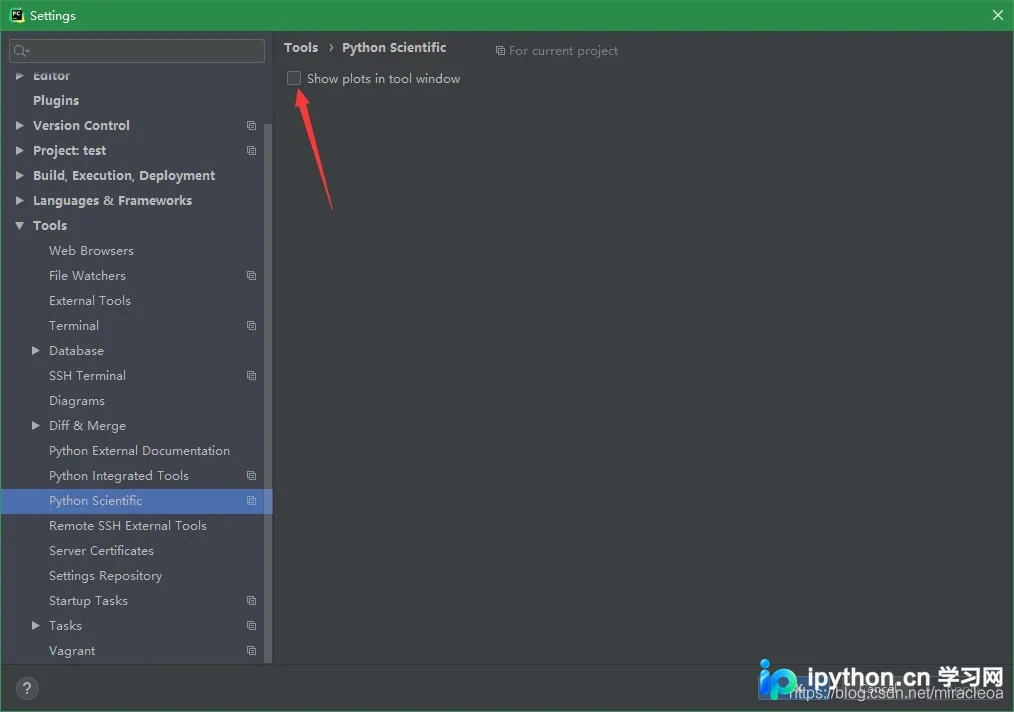Select External Tools settings item
The image size is (1014, 712).
click(90, 301)
